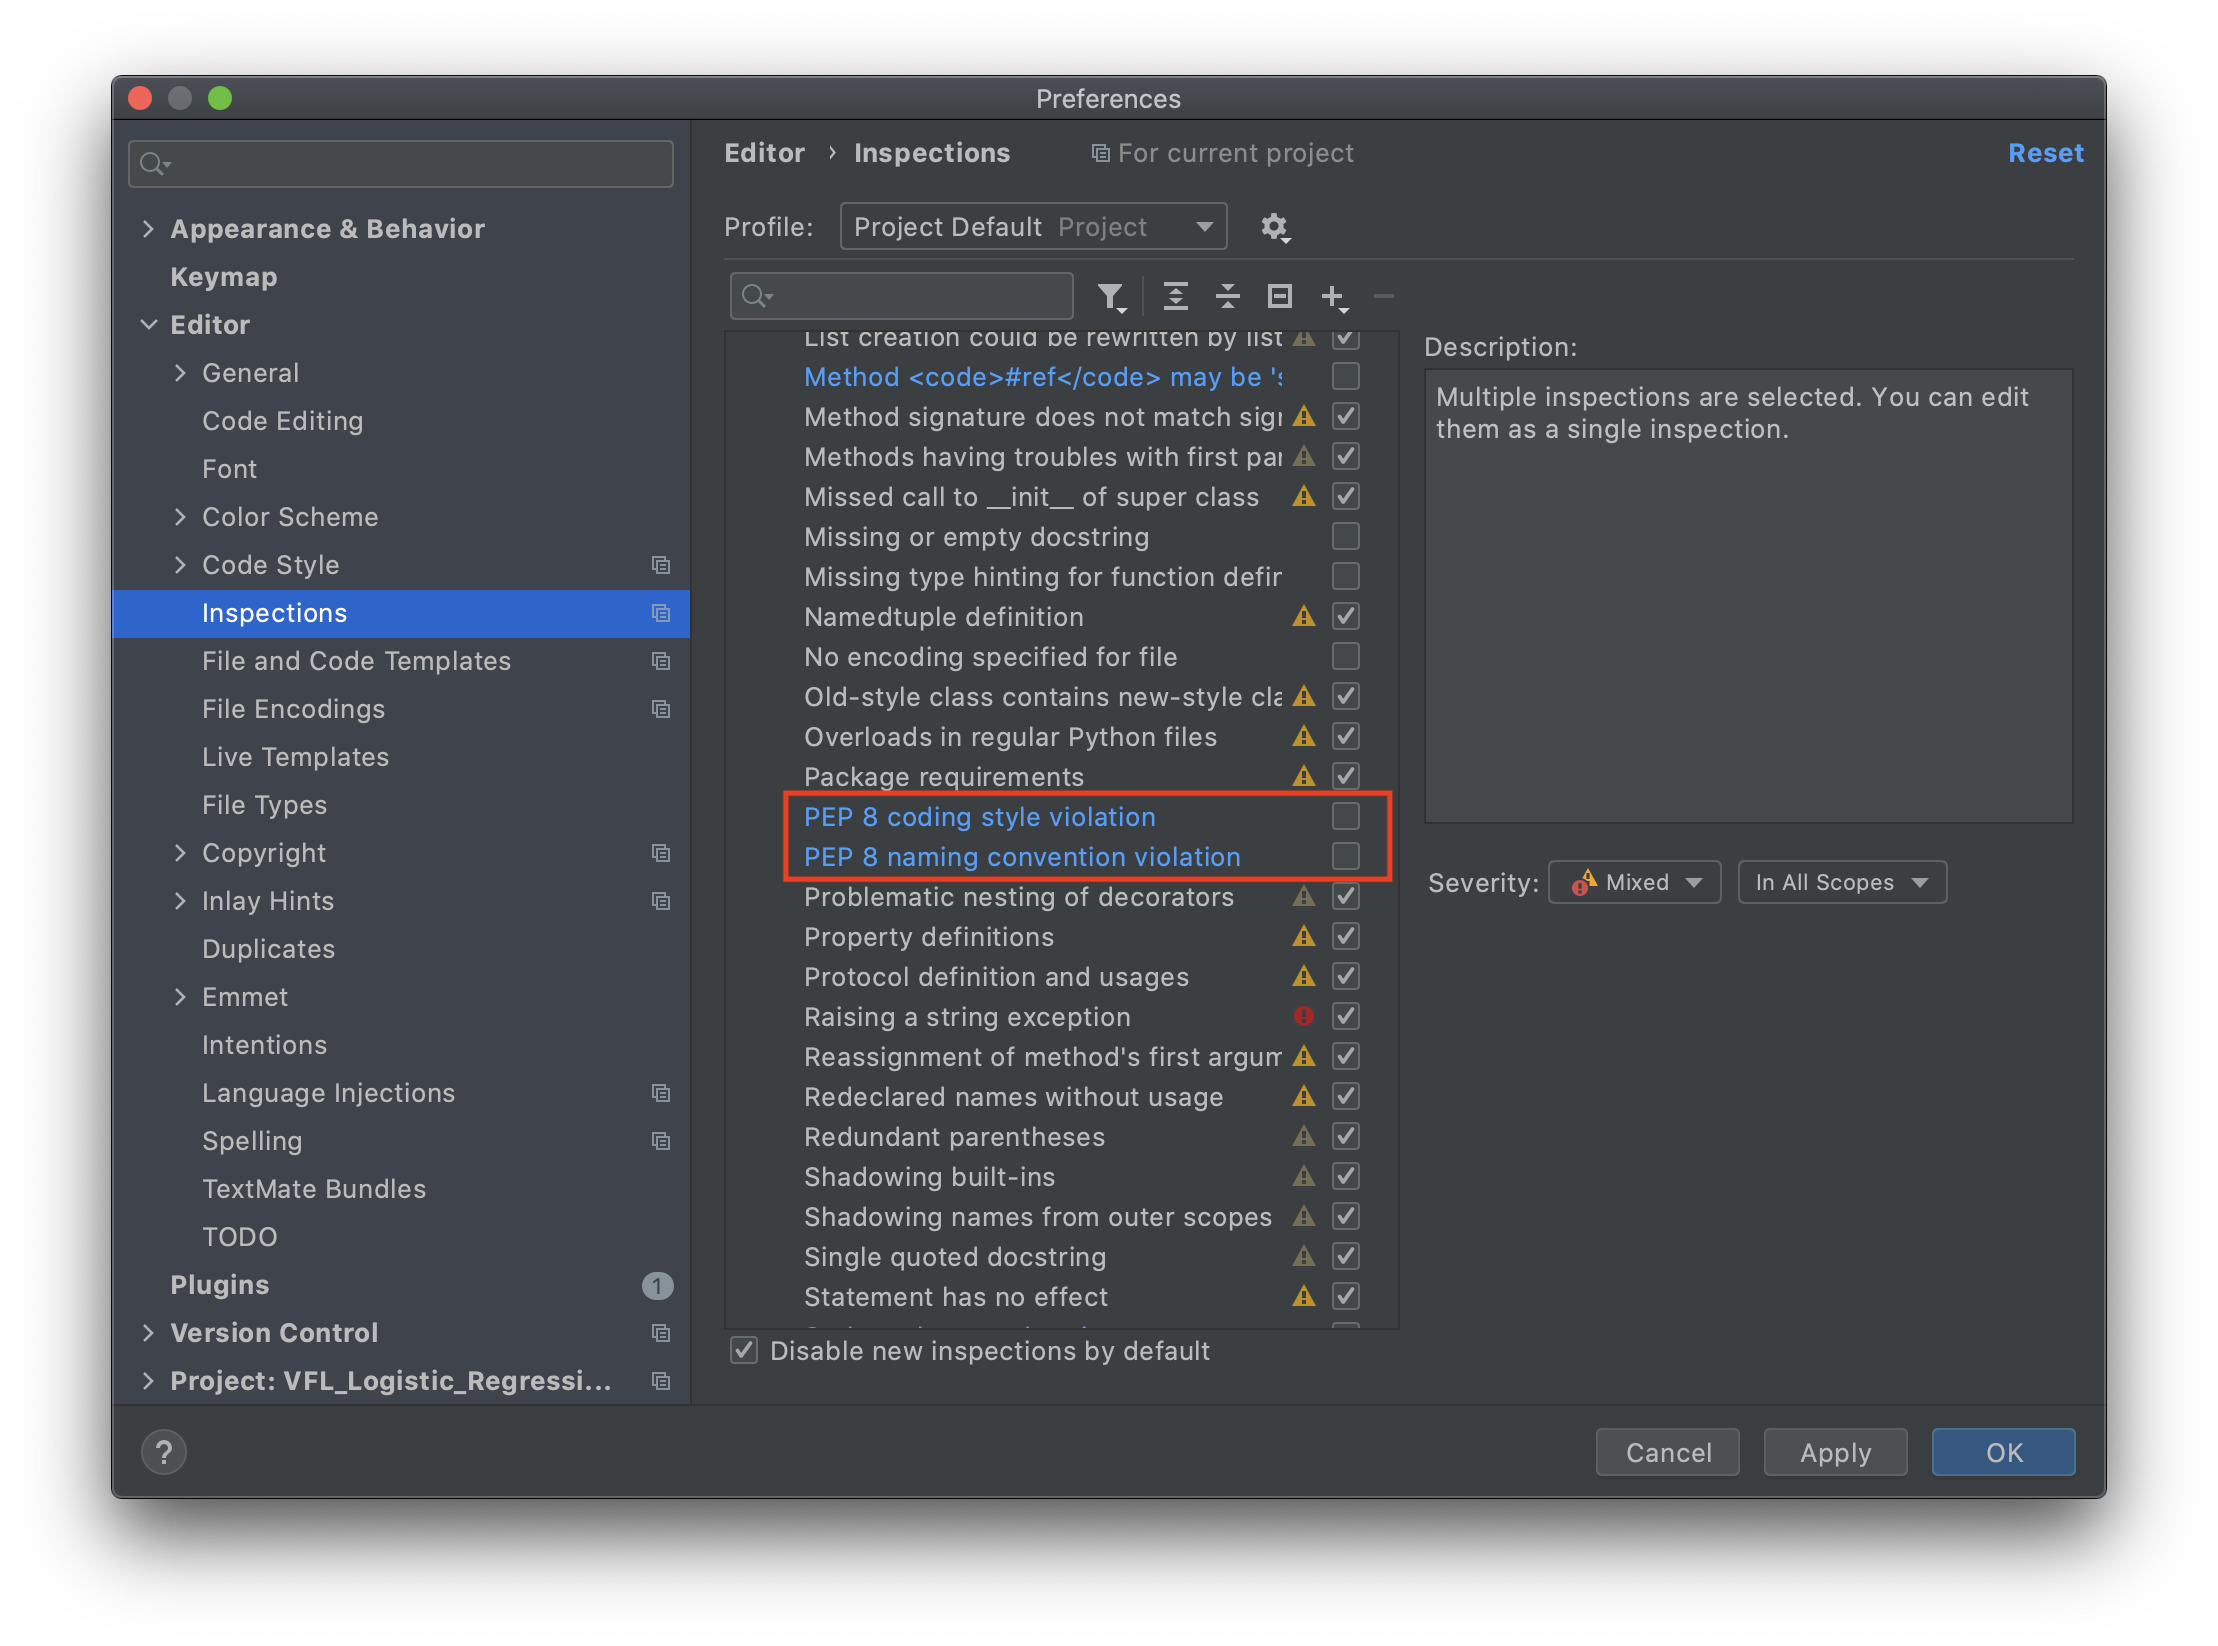2218x1646 pixels.
Task: Click the add scope plus icon
Action: pos(1333,297)
